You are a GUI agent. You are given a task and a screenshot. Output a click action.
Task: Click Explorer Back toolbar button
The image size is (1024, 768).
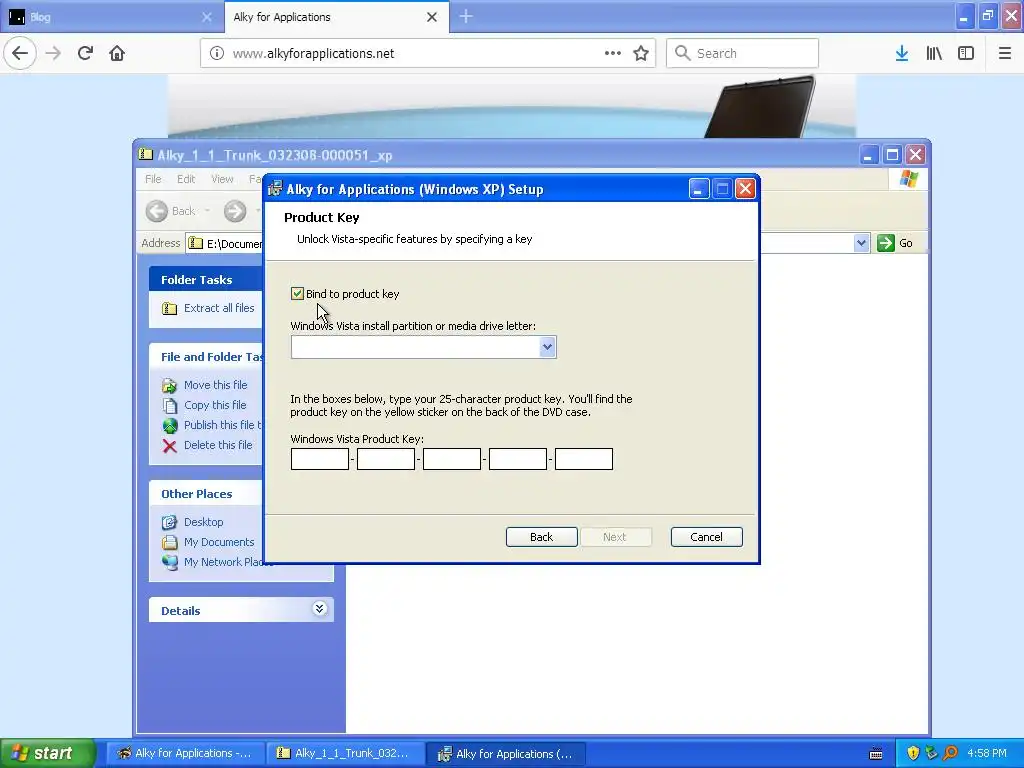click(x=171, y=211)
